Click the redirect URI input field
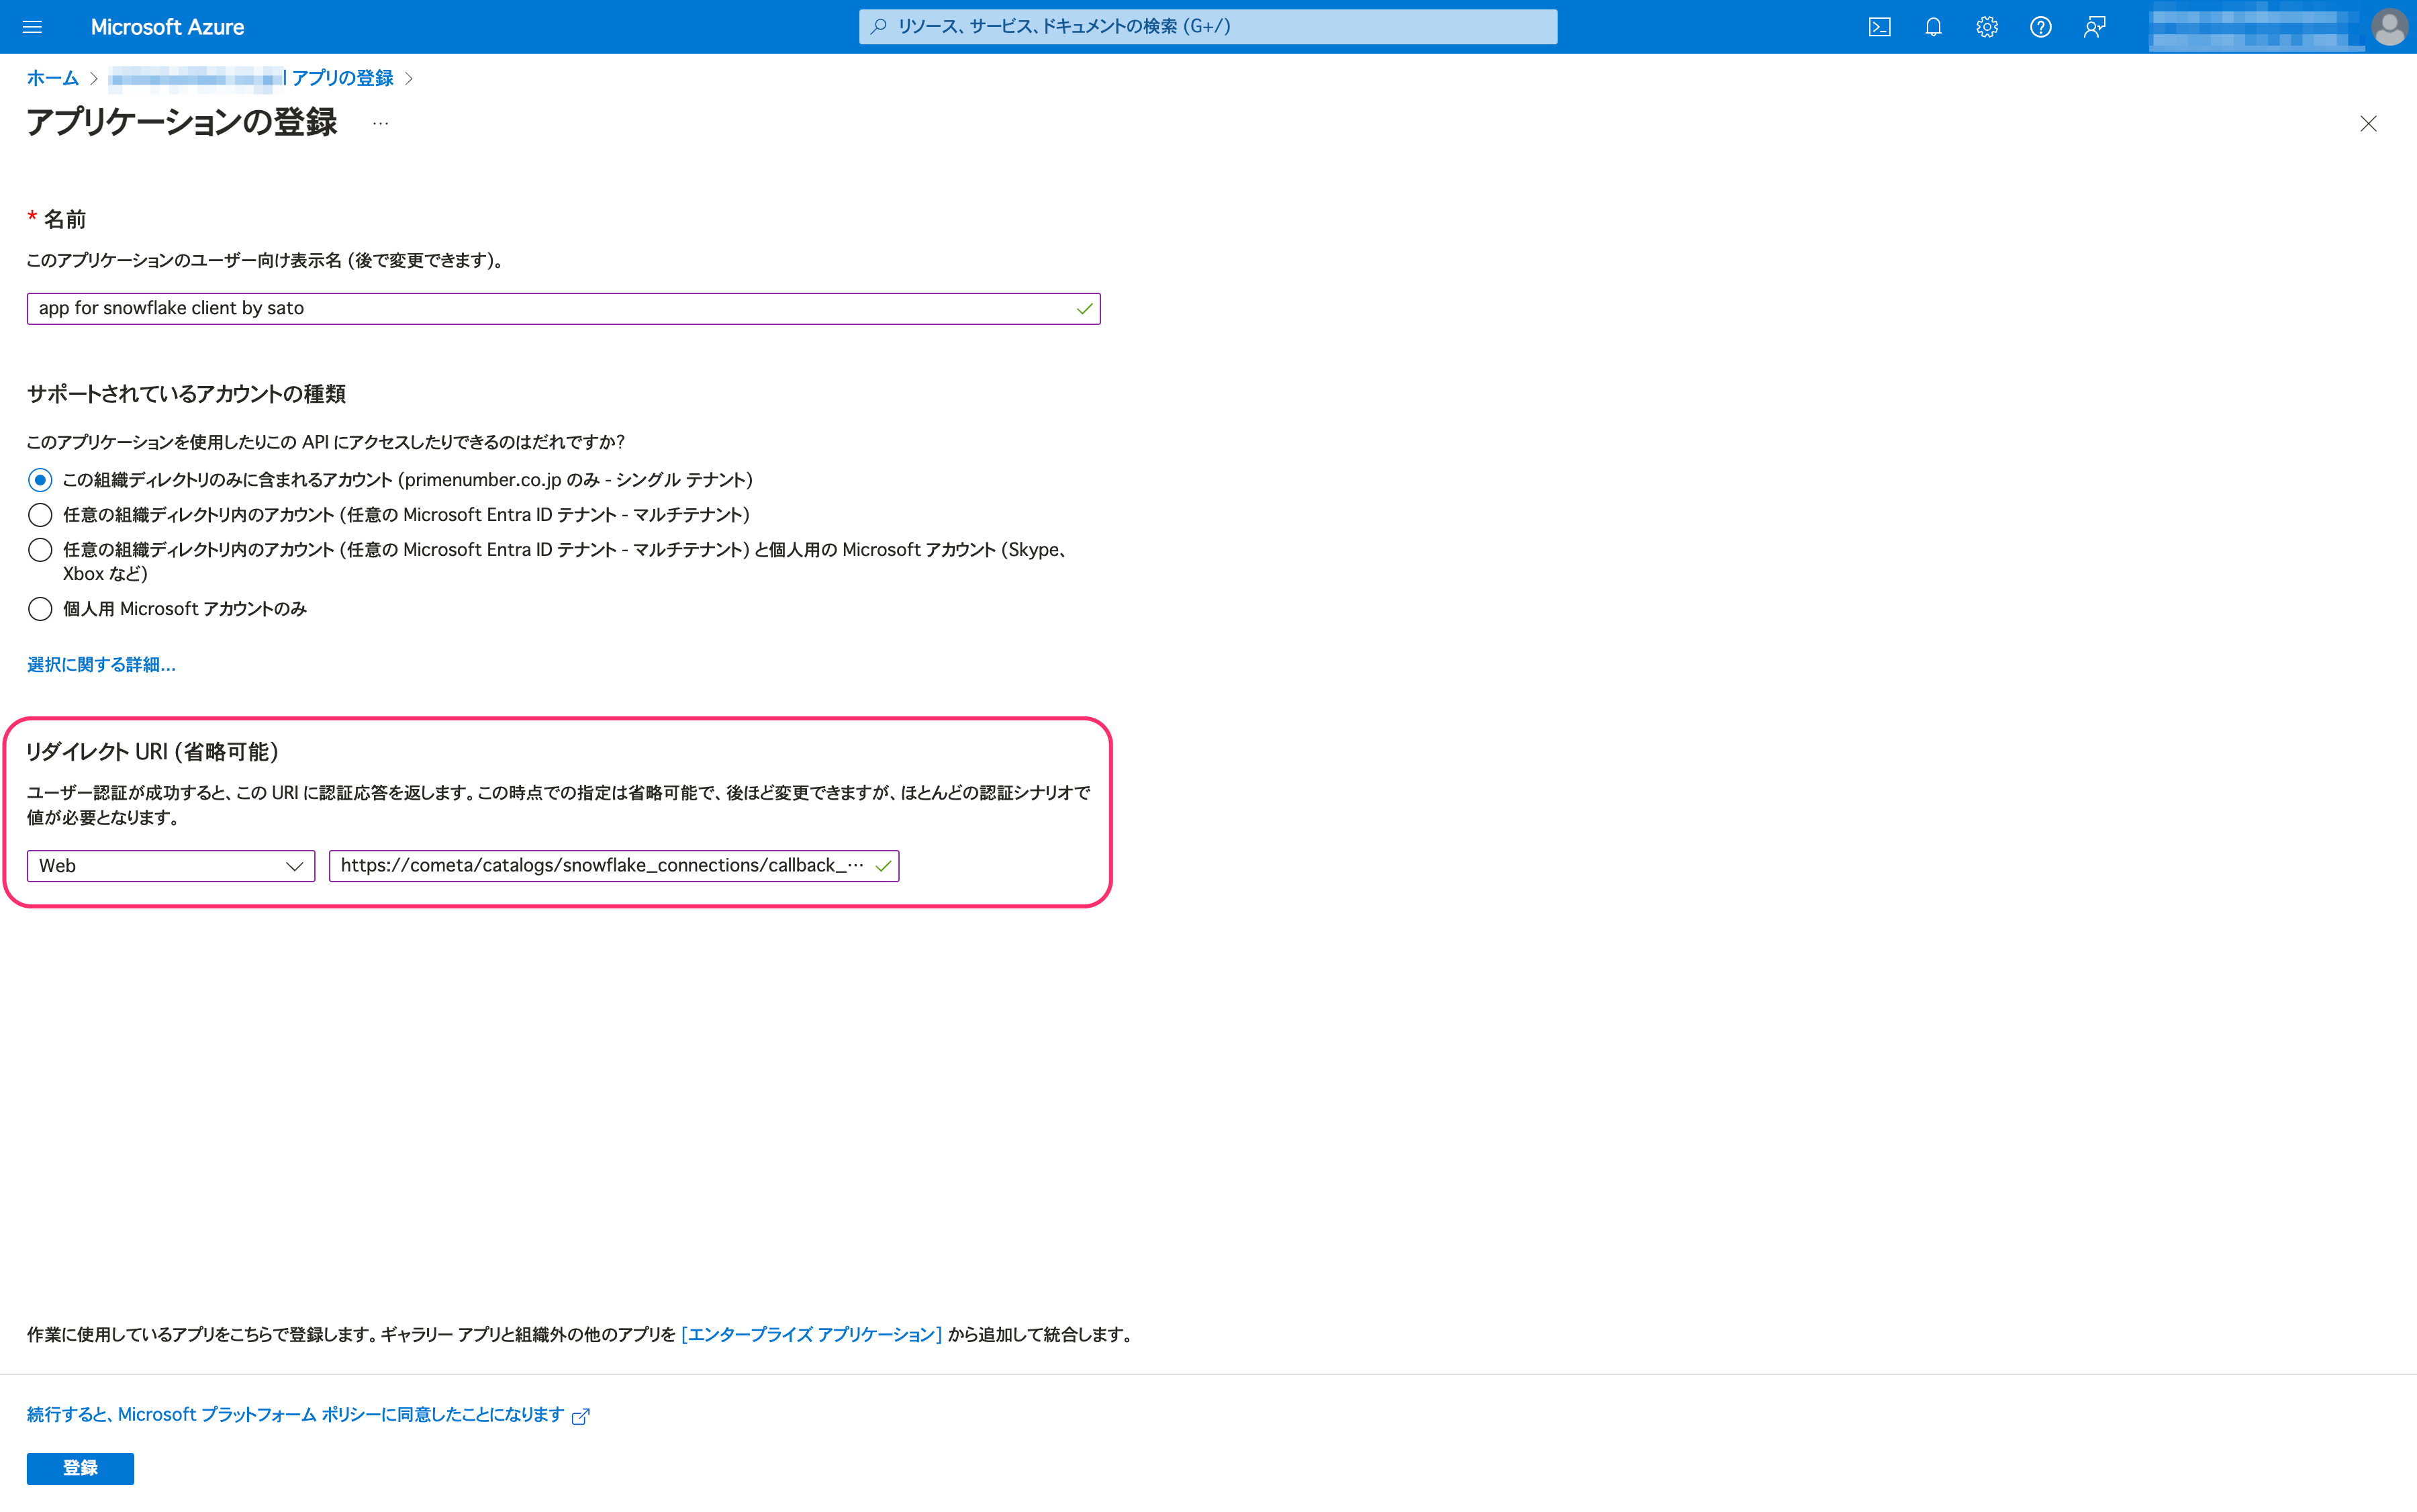The width and height of the screenshot is (2417, 1512). click(x=613, y=866)
